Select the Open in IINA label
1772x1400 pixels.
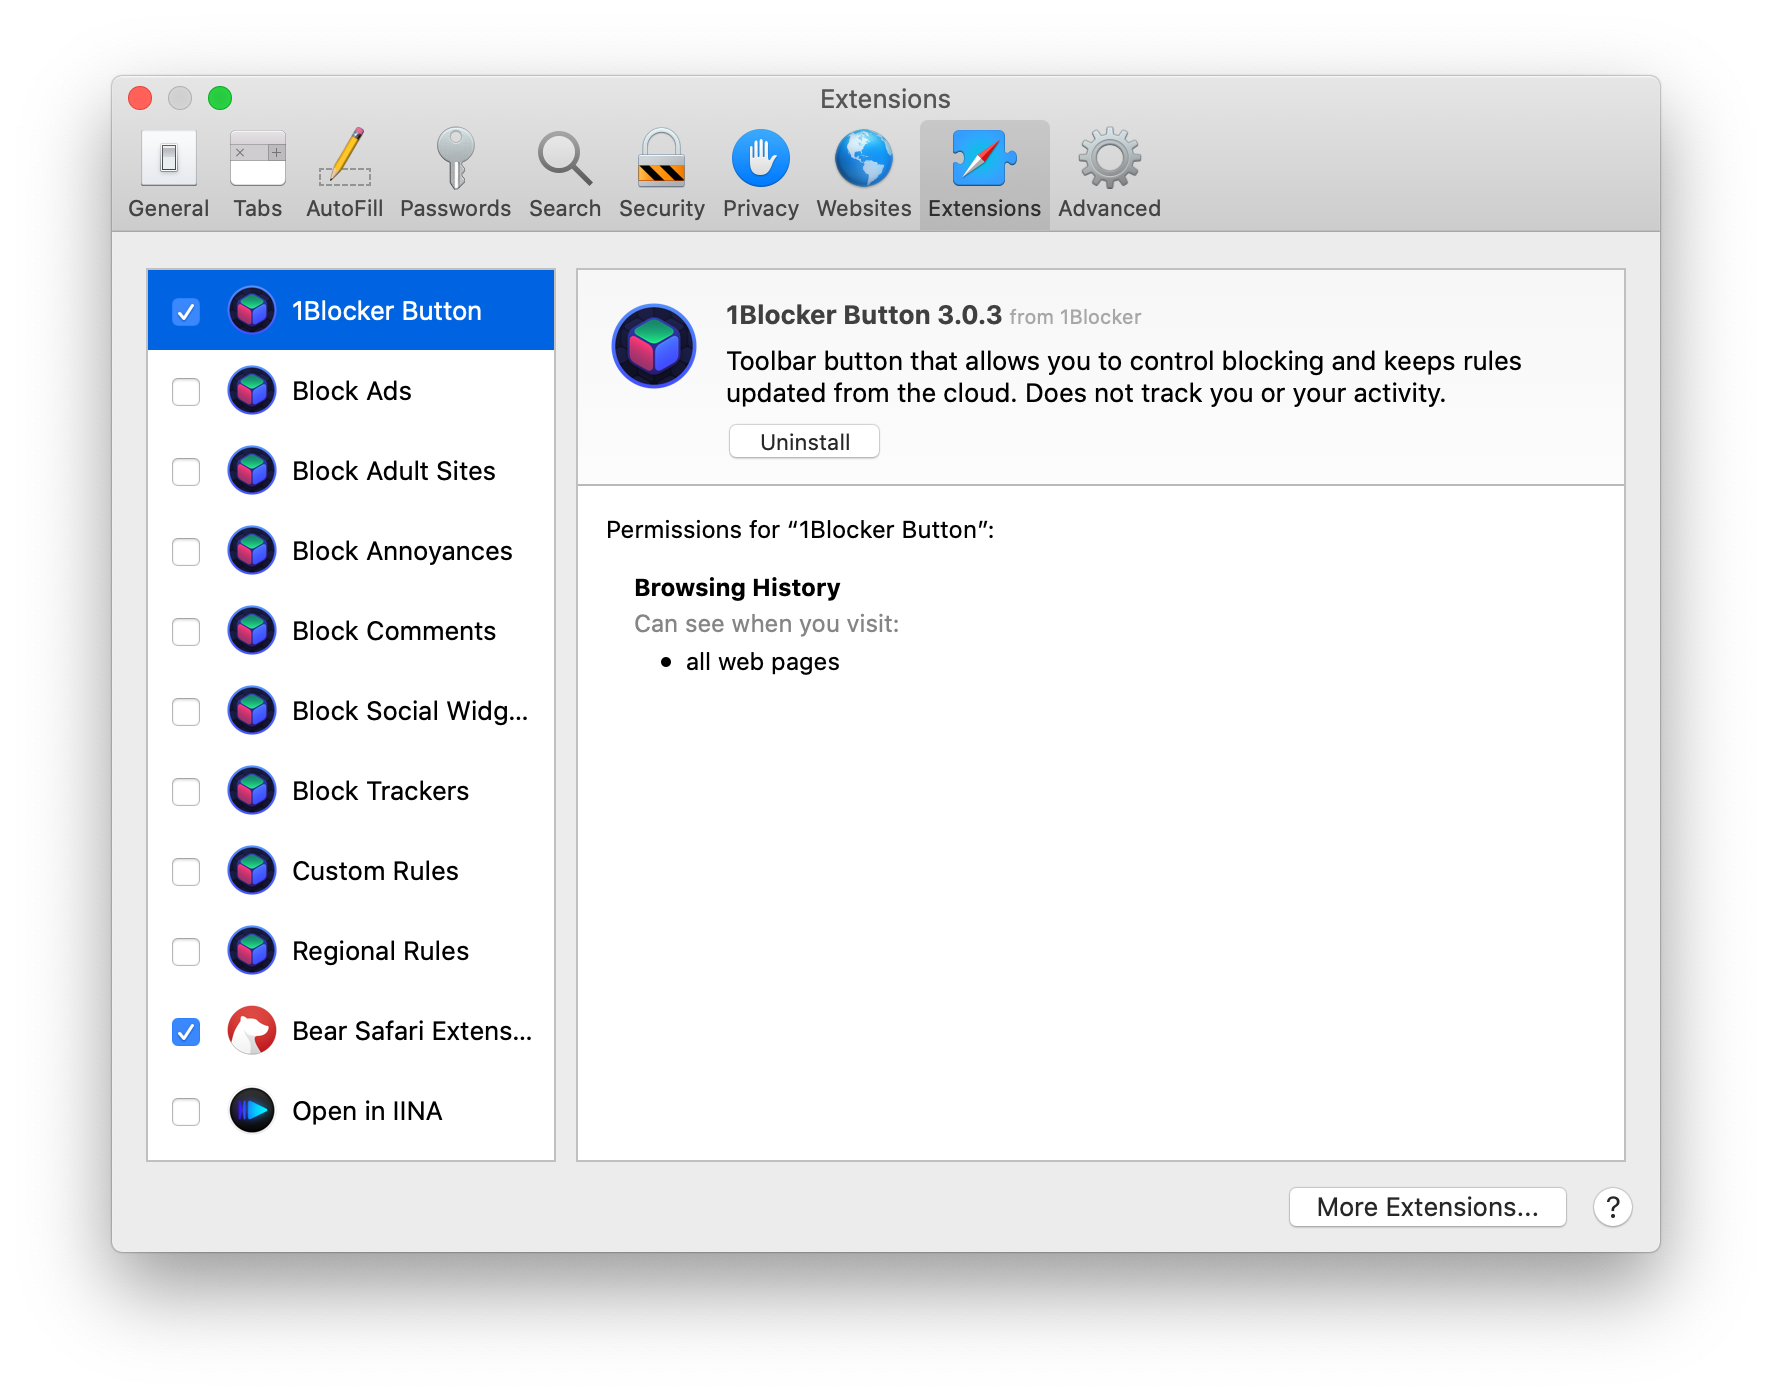367,1111
